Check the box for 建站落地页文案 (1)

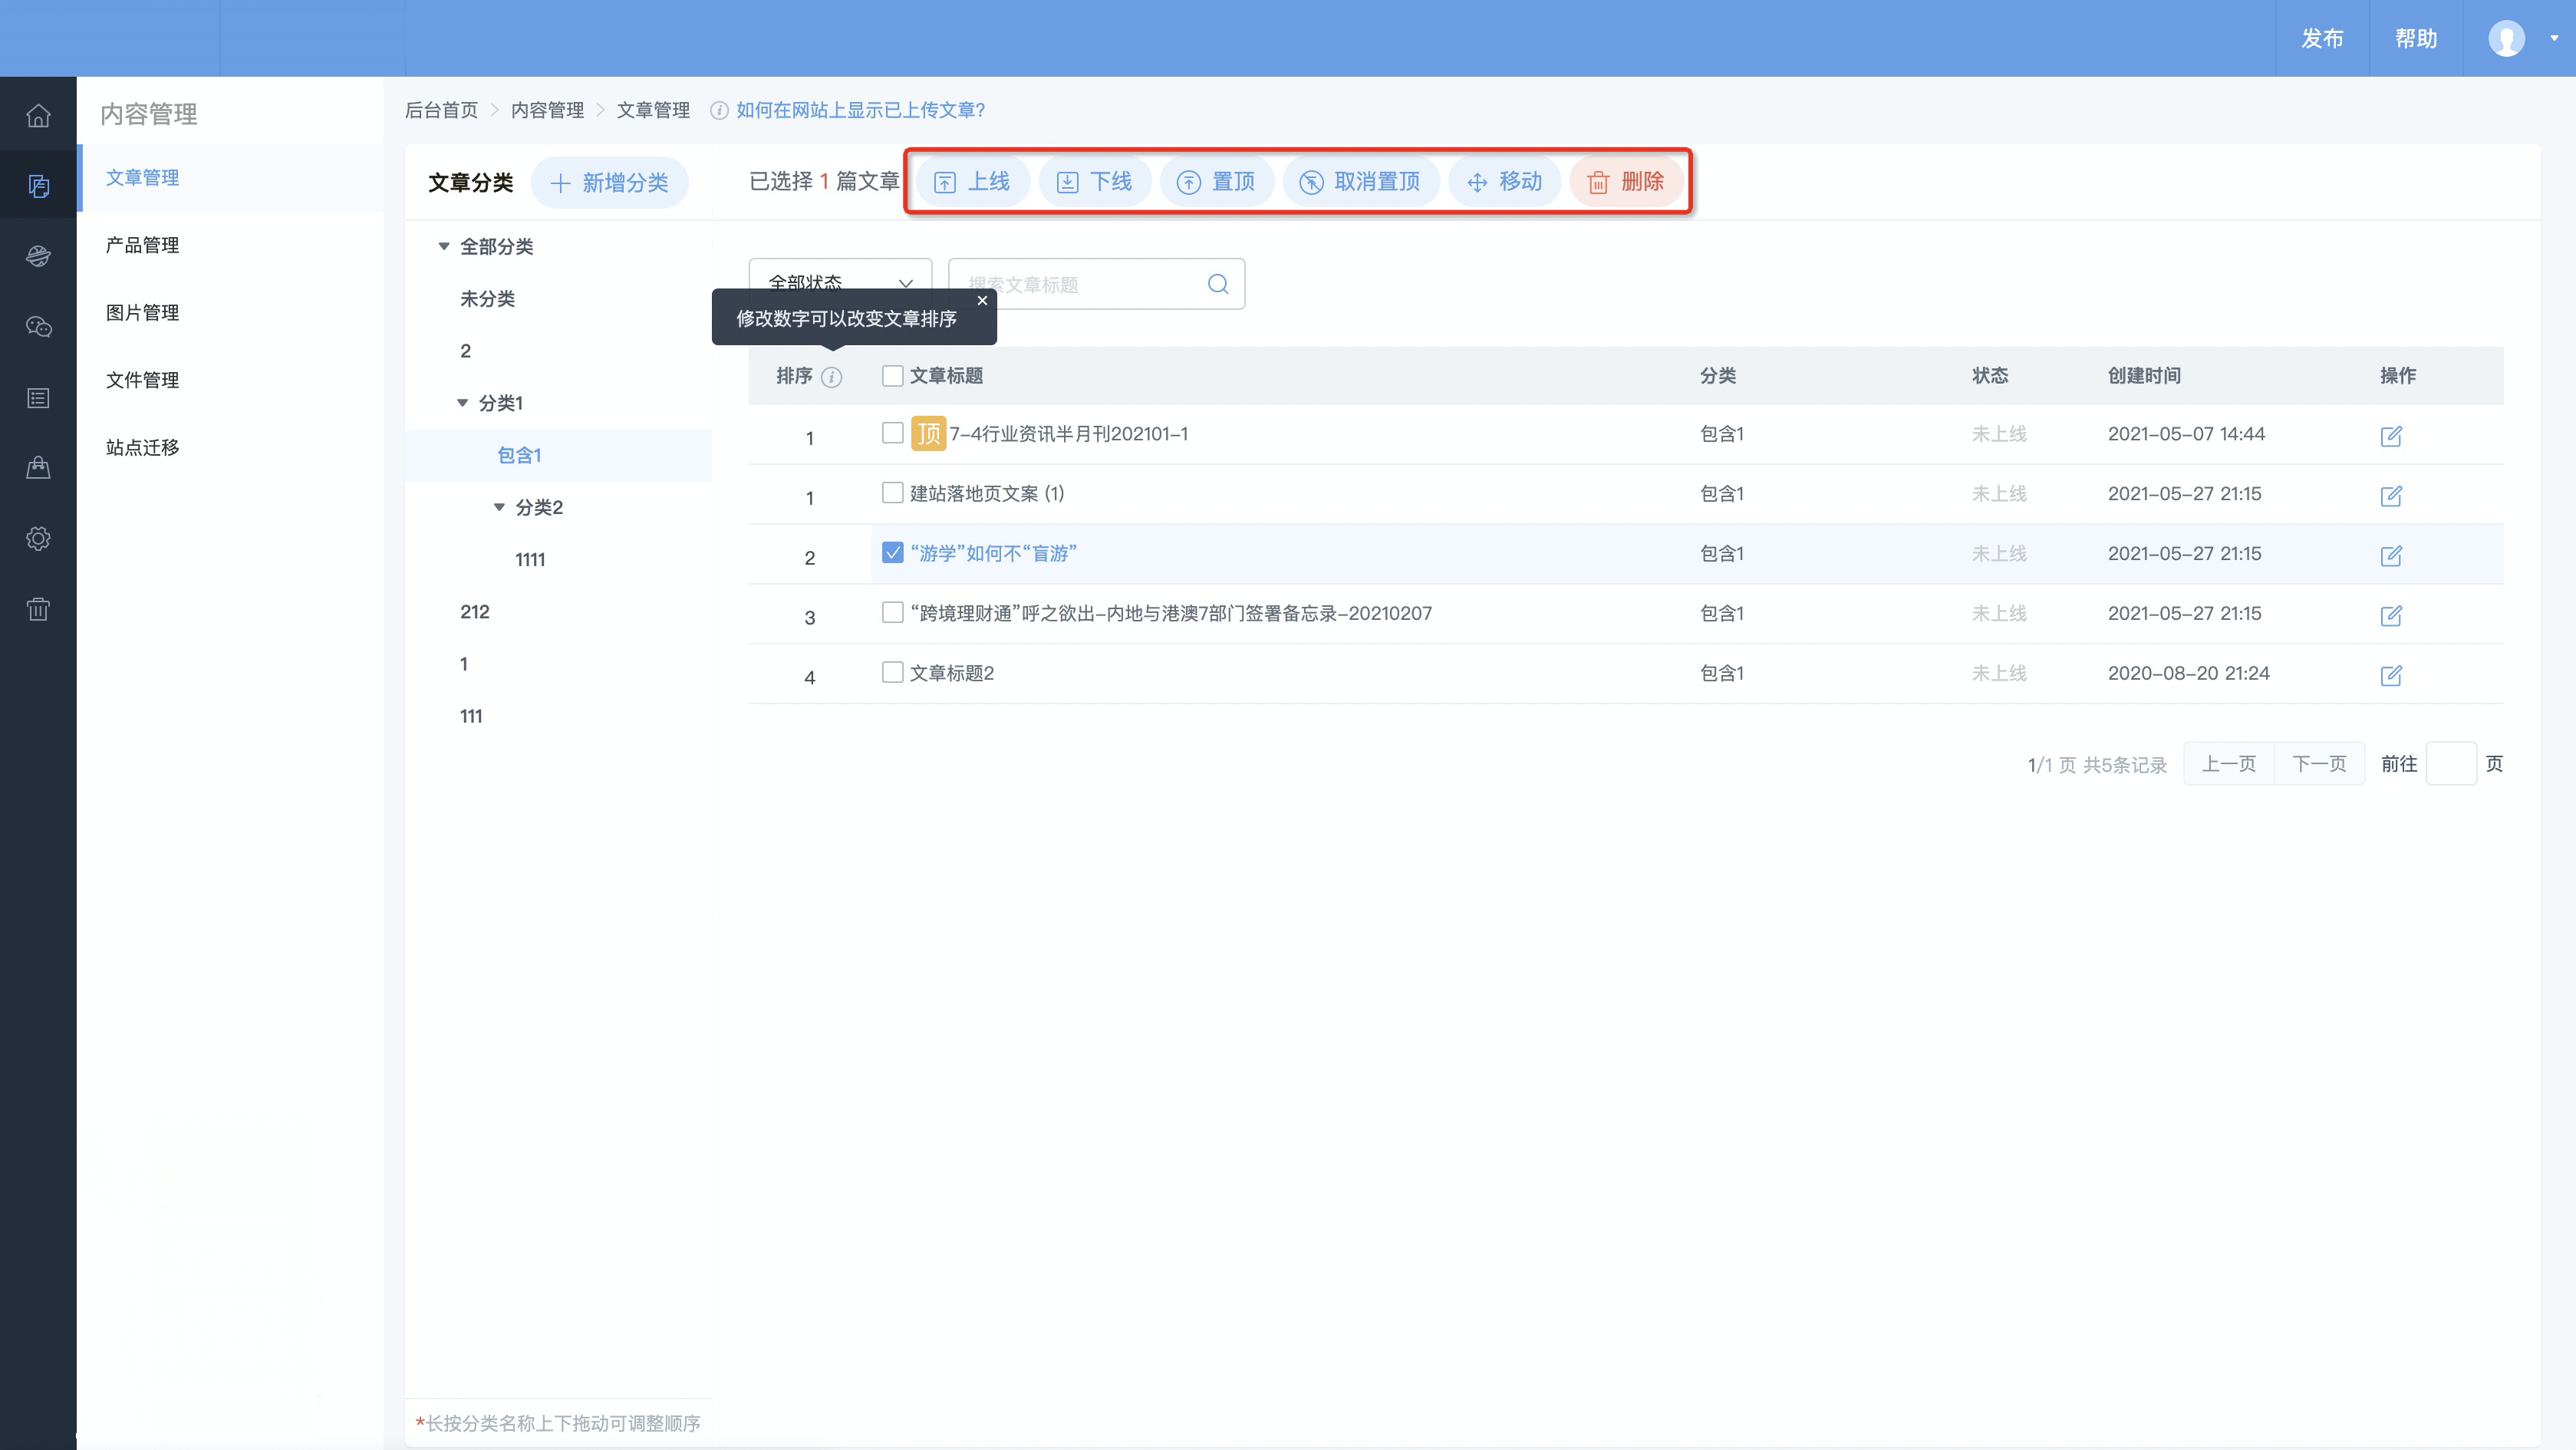coord(892,493)
